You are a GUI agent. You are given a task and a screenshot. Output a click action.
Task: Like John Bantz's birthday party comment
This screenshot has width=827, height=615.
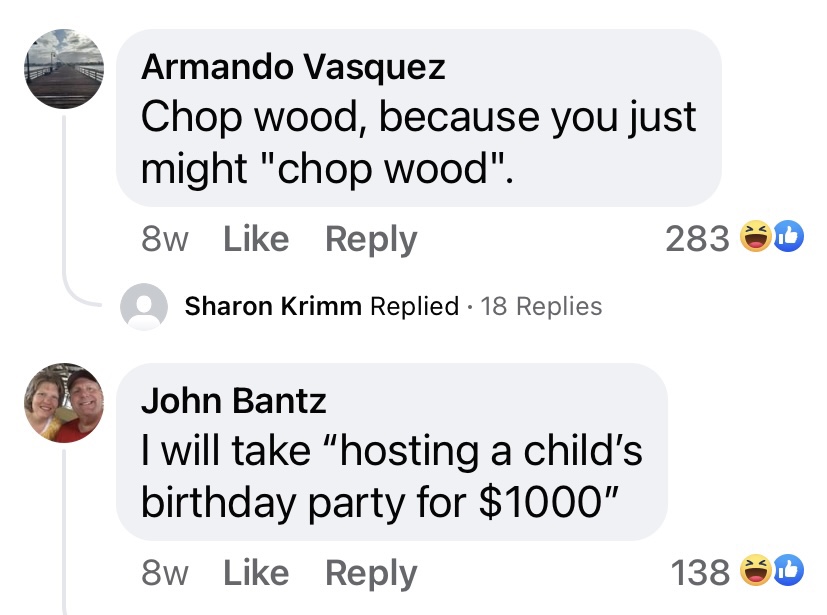pyautogui.click(x=256, y=573)
